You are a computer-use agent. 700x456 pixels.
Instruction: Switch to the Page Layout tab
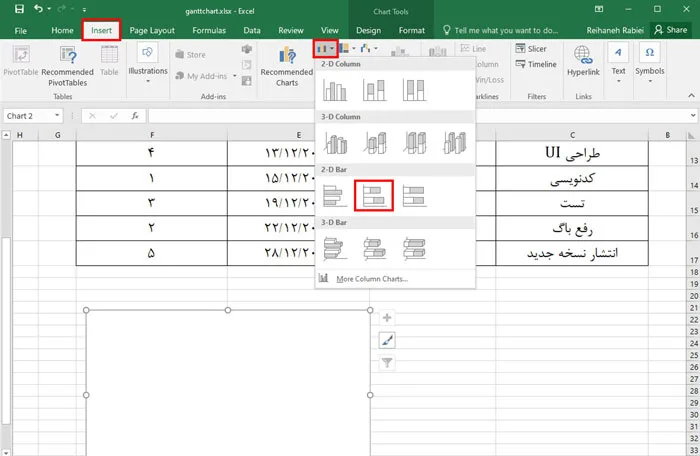[151, 31]
